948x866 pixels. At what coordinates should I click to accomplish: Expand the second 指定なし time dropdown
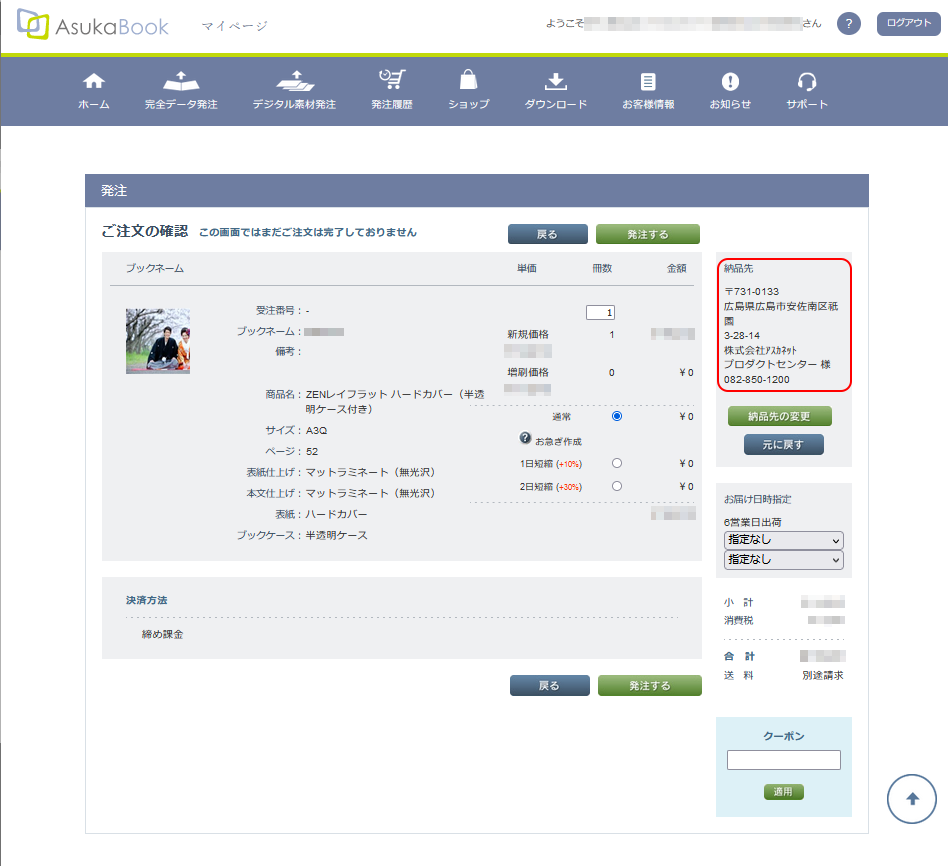[783, 560]
